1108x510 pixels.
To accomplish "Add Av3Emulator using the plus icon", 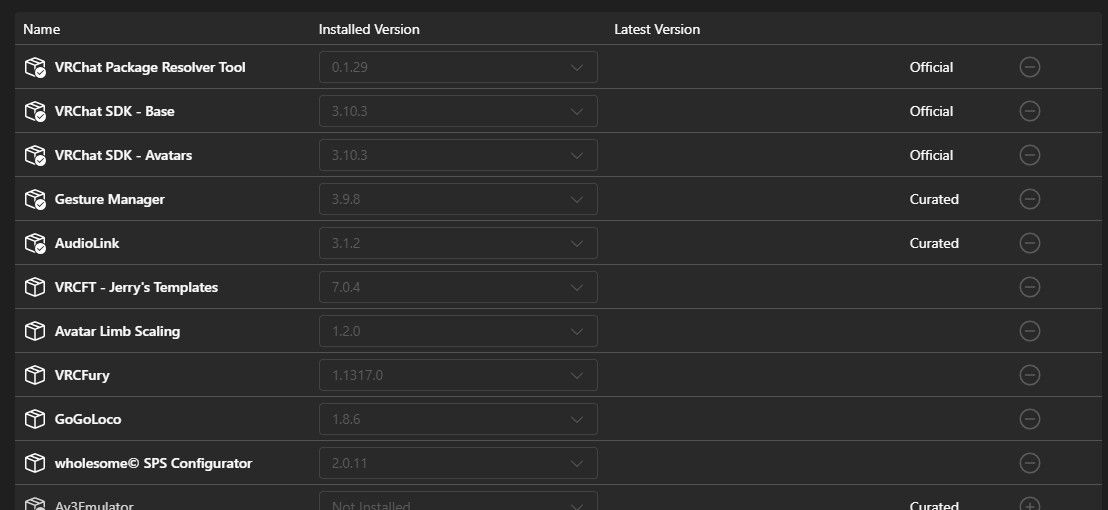I will coord(1030,505).
